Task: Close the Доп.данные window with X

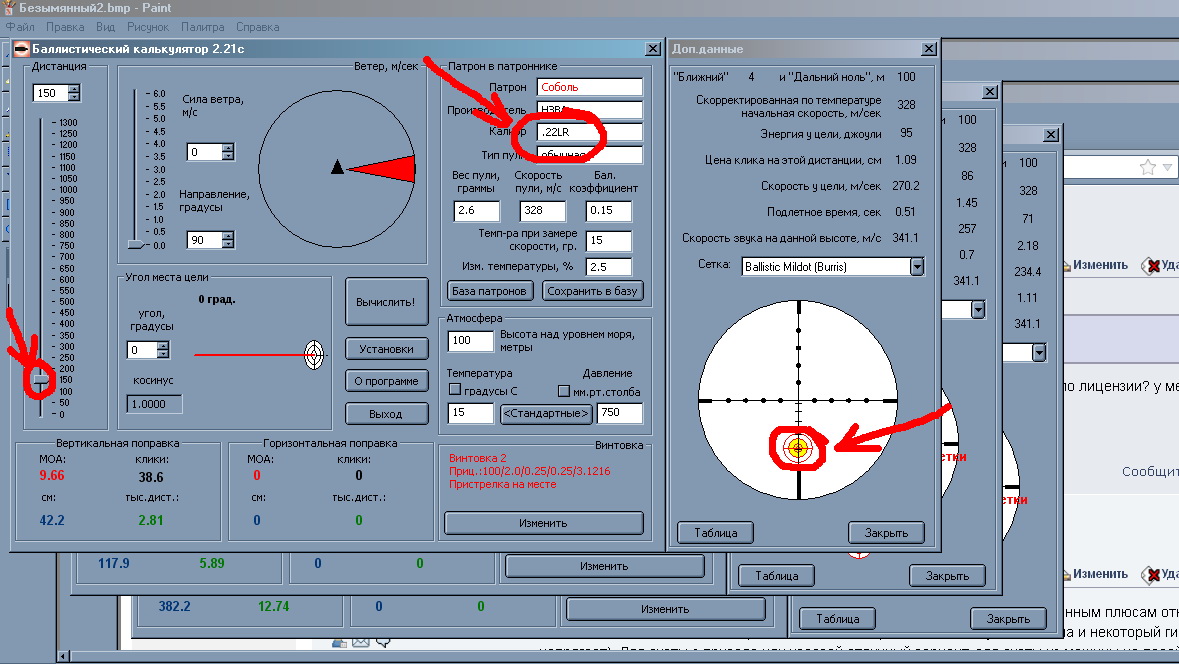Action: click(929, 49)
